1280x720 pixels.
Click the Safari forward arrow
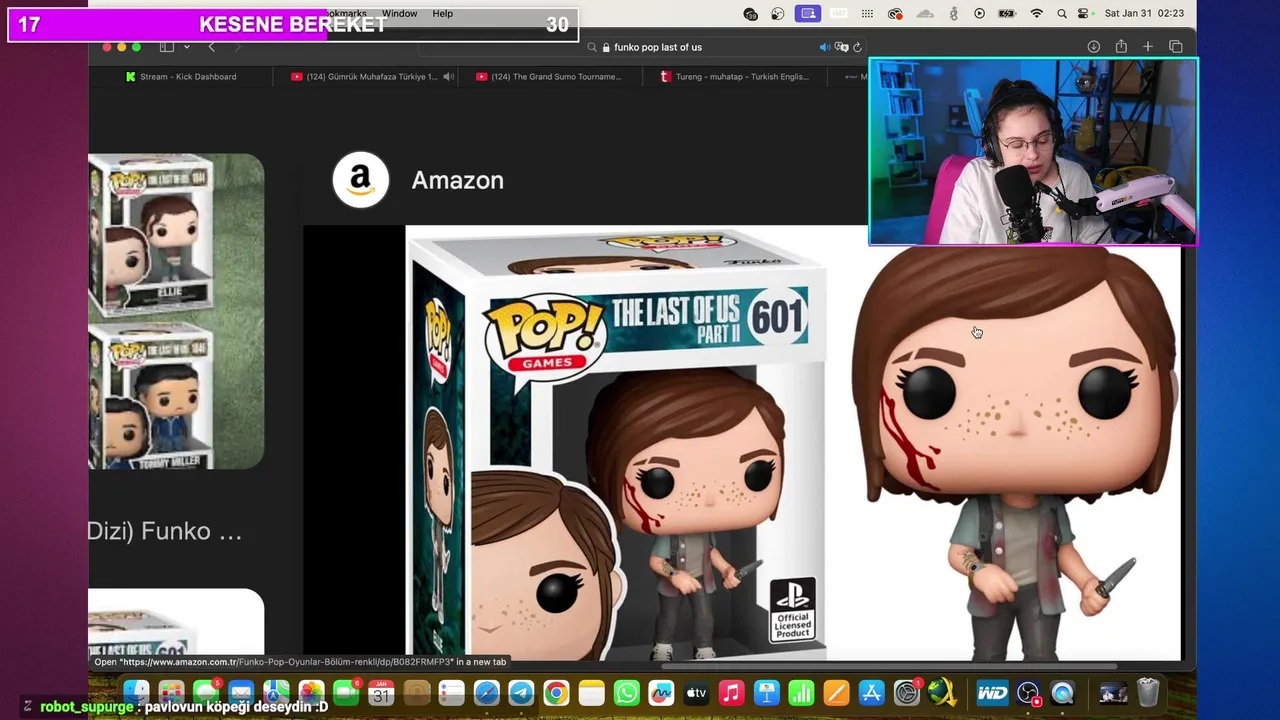[237, 47]
